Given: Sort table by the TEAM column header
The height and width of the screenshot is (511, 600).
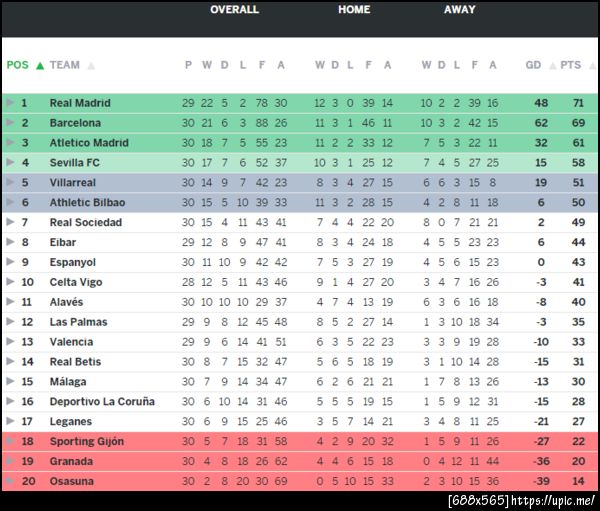Looking at the screenshot, I should point(64,66).
